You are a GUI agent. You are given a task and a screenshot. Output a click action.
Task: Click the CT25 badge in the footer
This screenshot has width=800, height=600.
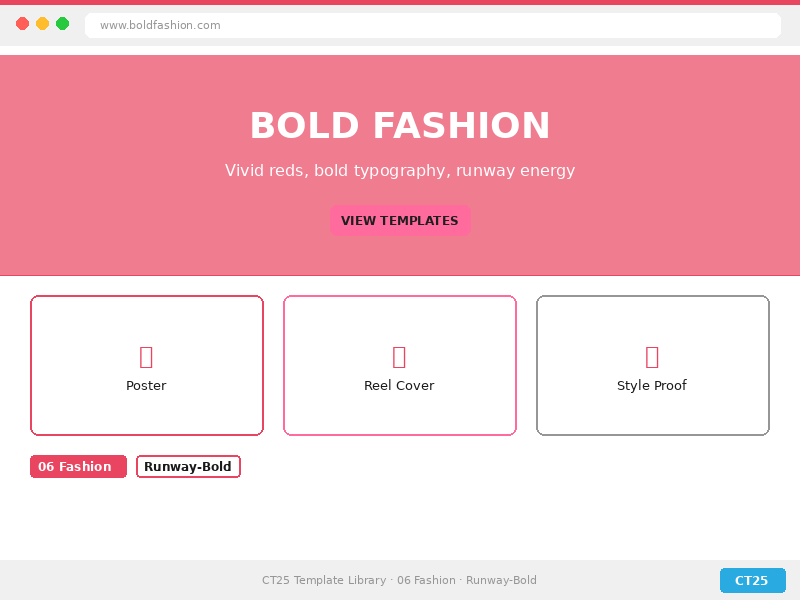point(752,580)
